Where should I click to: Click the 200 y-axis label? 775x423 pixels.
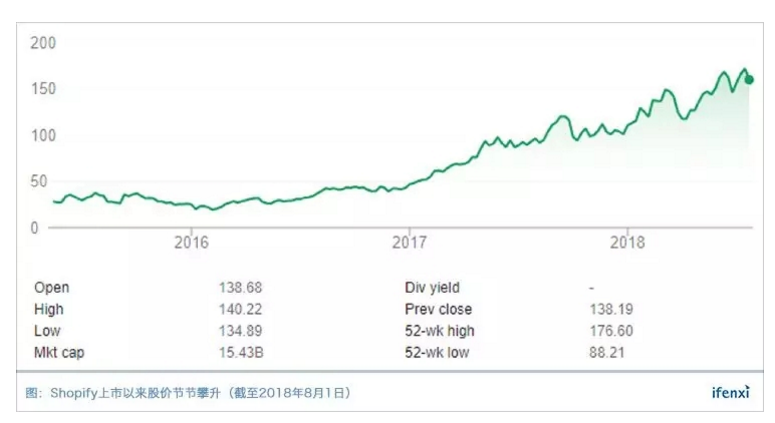43,43
